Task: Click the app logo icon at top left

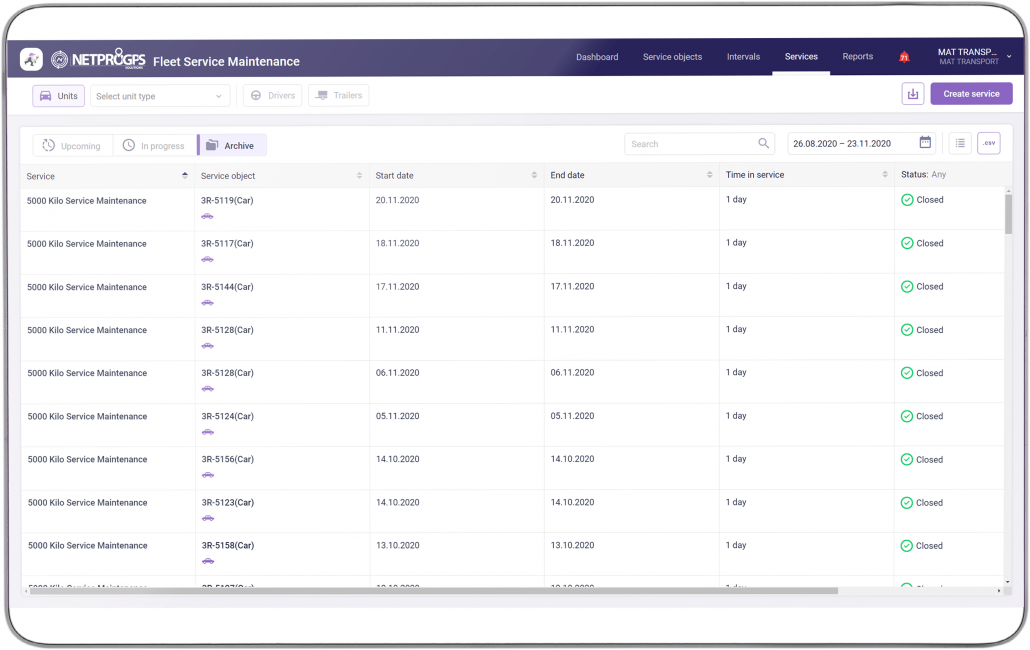Action: point(31,60)
